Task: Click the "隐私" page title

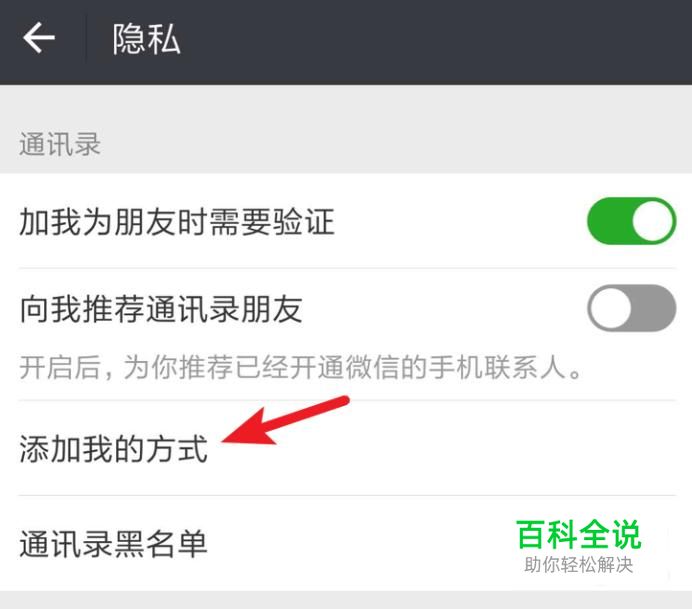Action: pyautogui.click(x=146, y=40)
